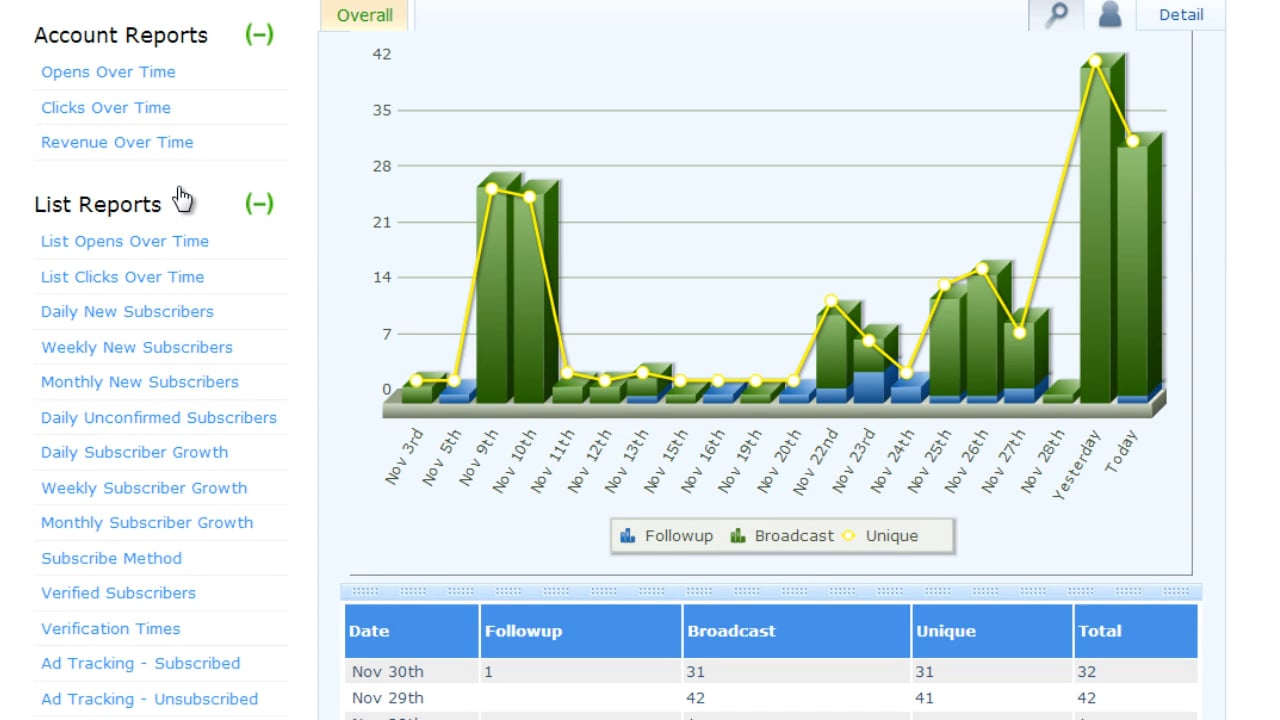Open Ad Tracking - Subscribed report
Screen dimensions: 1280x720
click(x=140, y=663)
